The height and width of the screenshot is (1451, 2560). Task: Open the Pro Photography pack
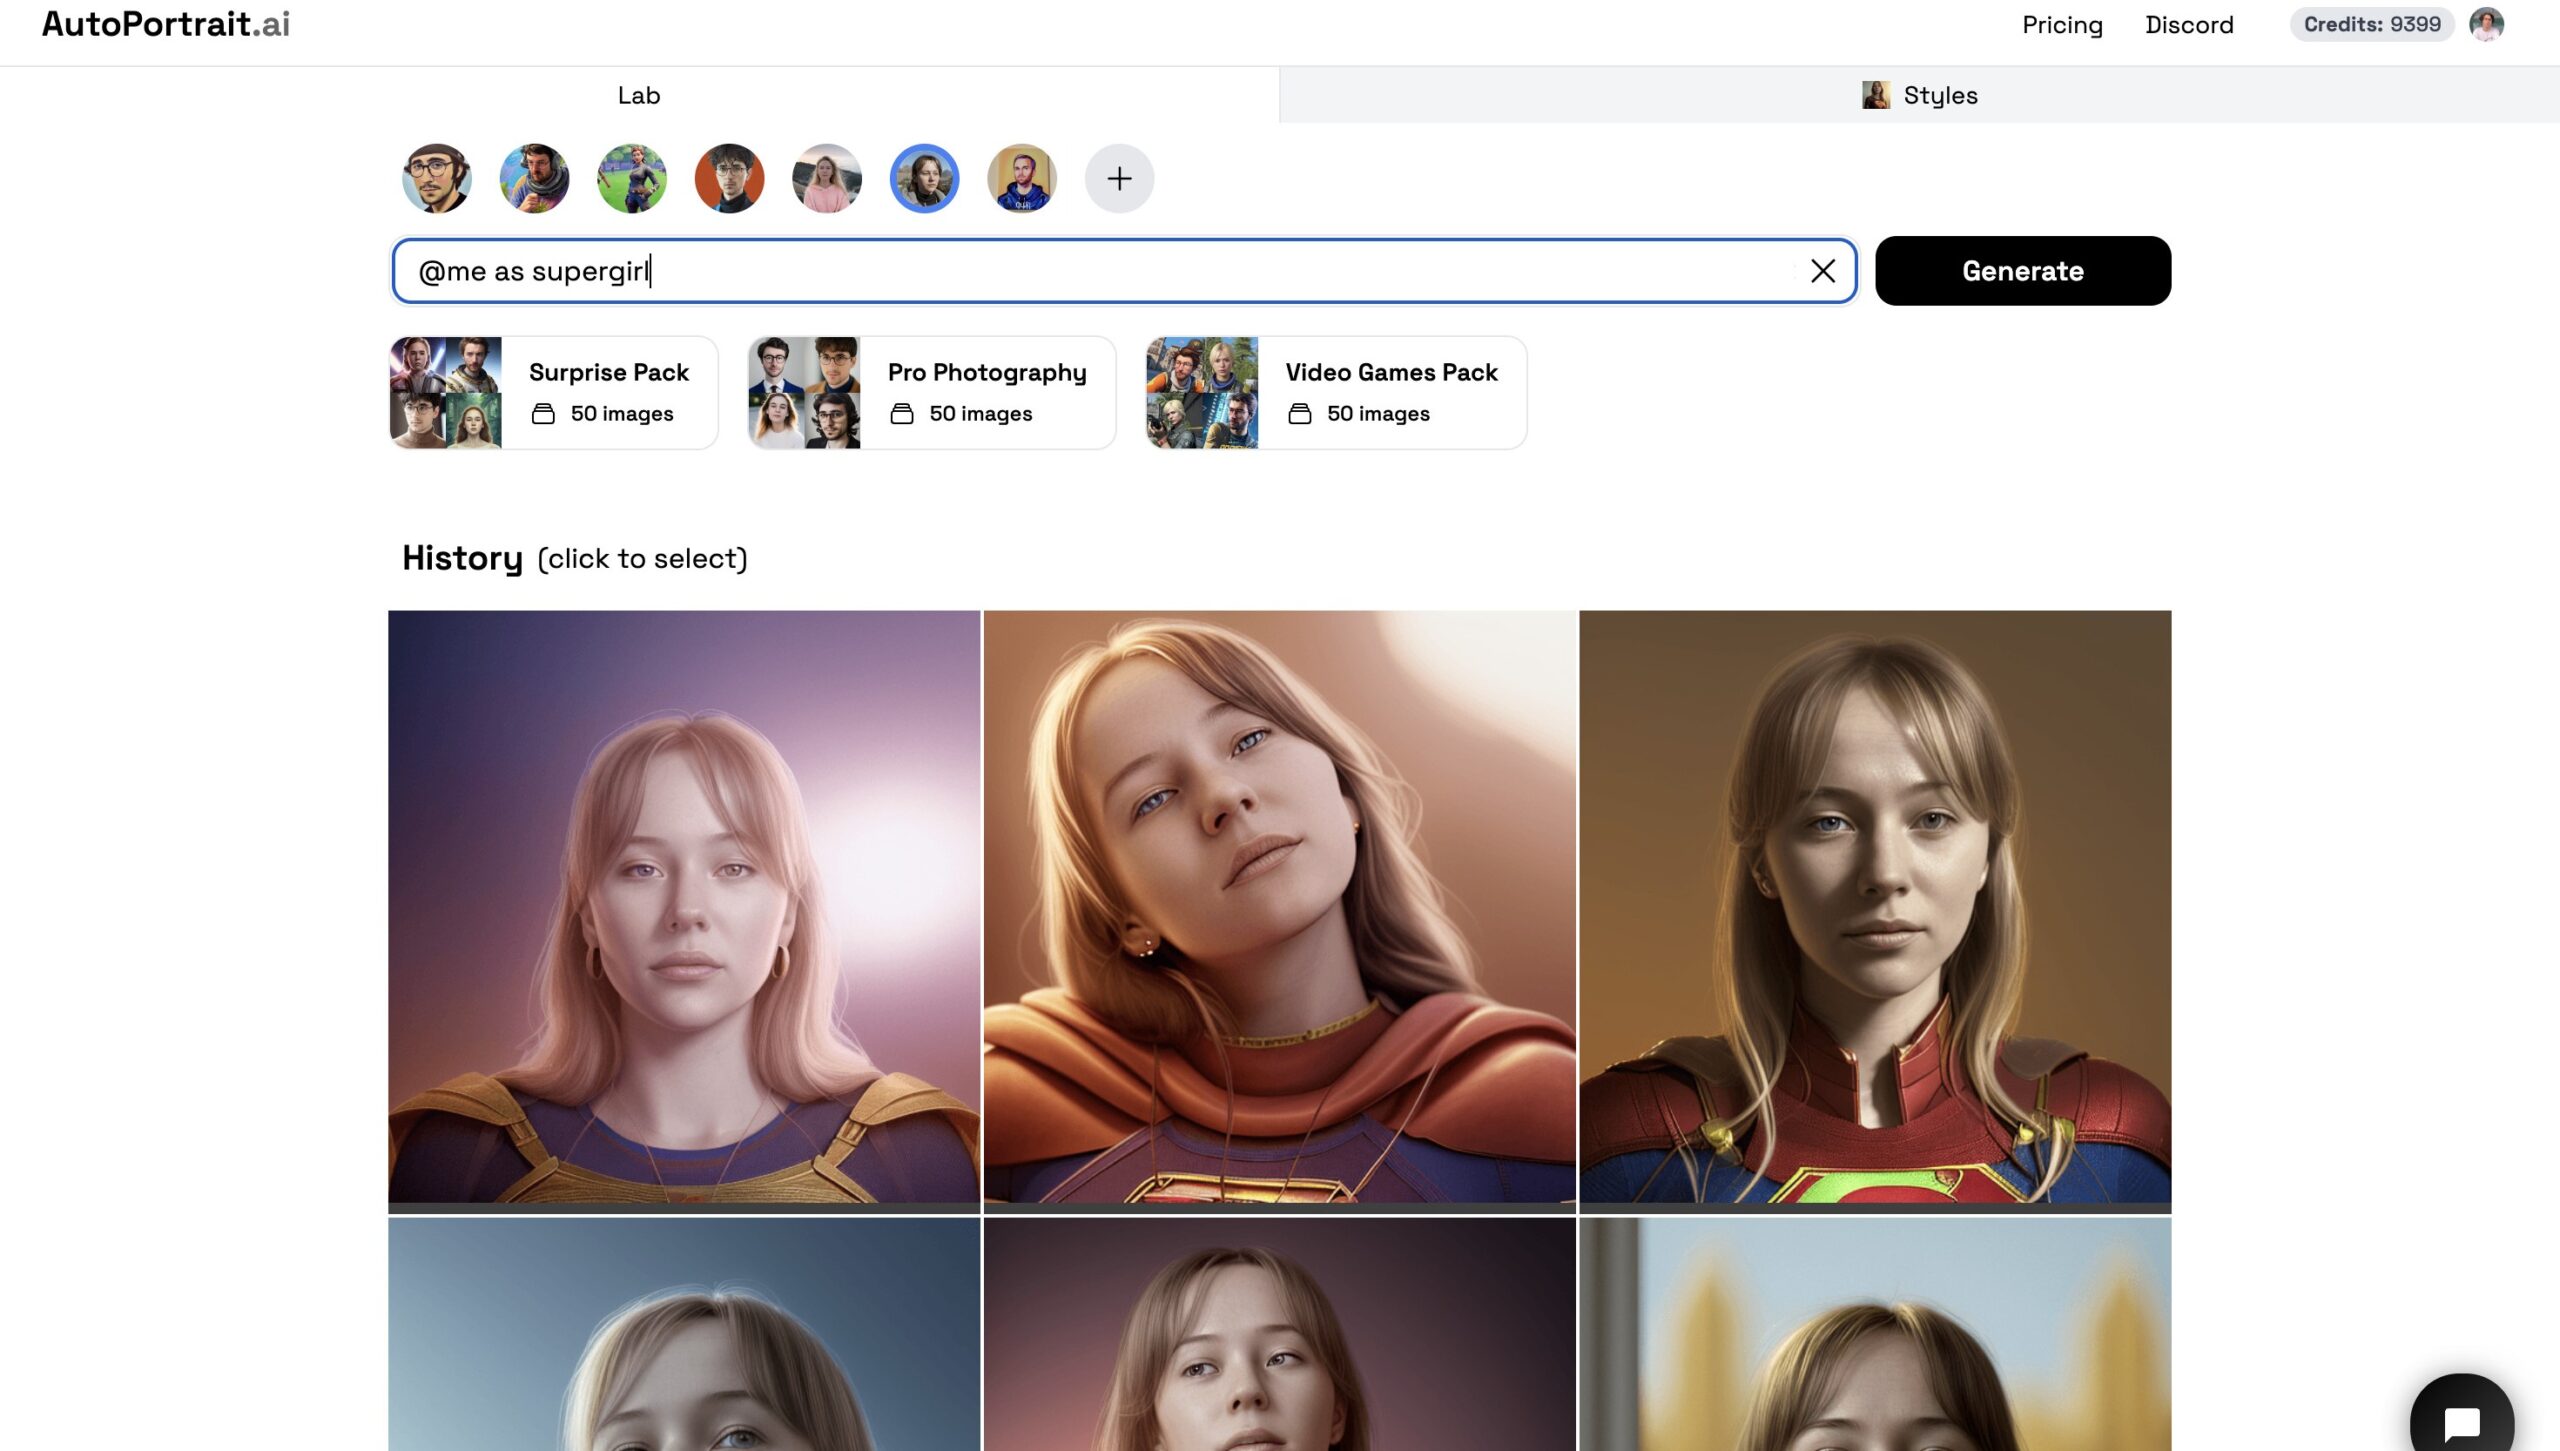[x=931, y=391]
